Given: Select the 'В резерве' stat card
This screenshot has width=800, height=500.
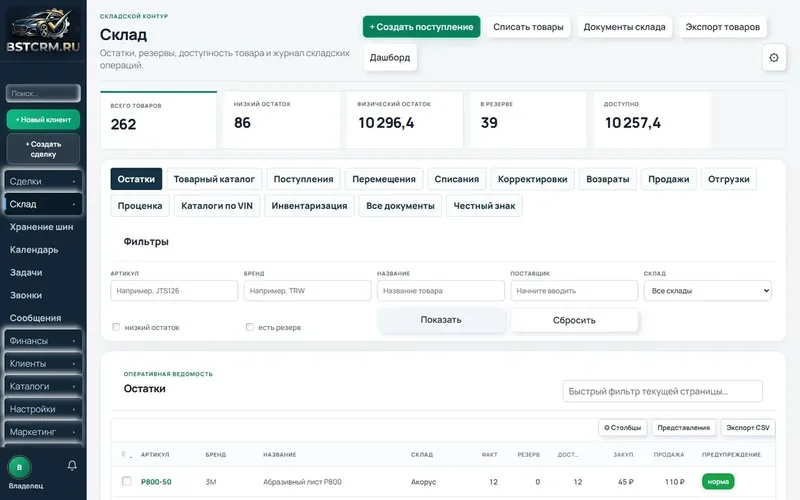Looking at the screenshot, I should point(528,120).
